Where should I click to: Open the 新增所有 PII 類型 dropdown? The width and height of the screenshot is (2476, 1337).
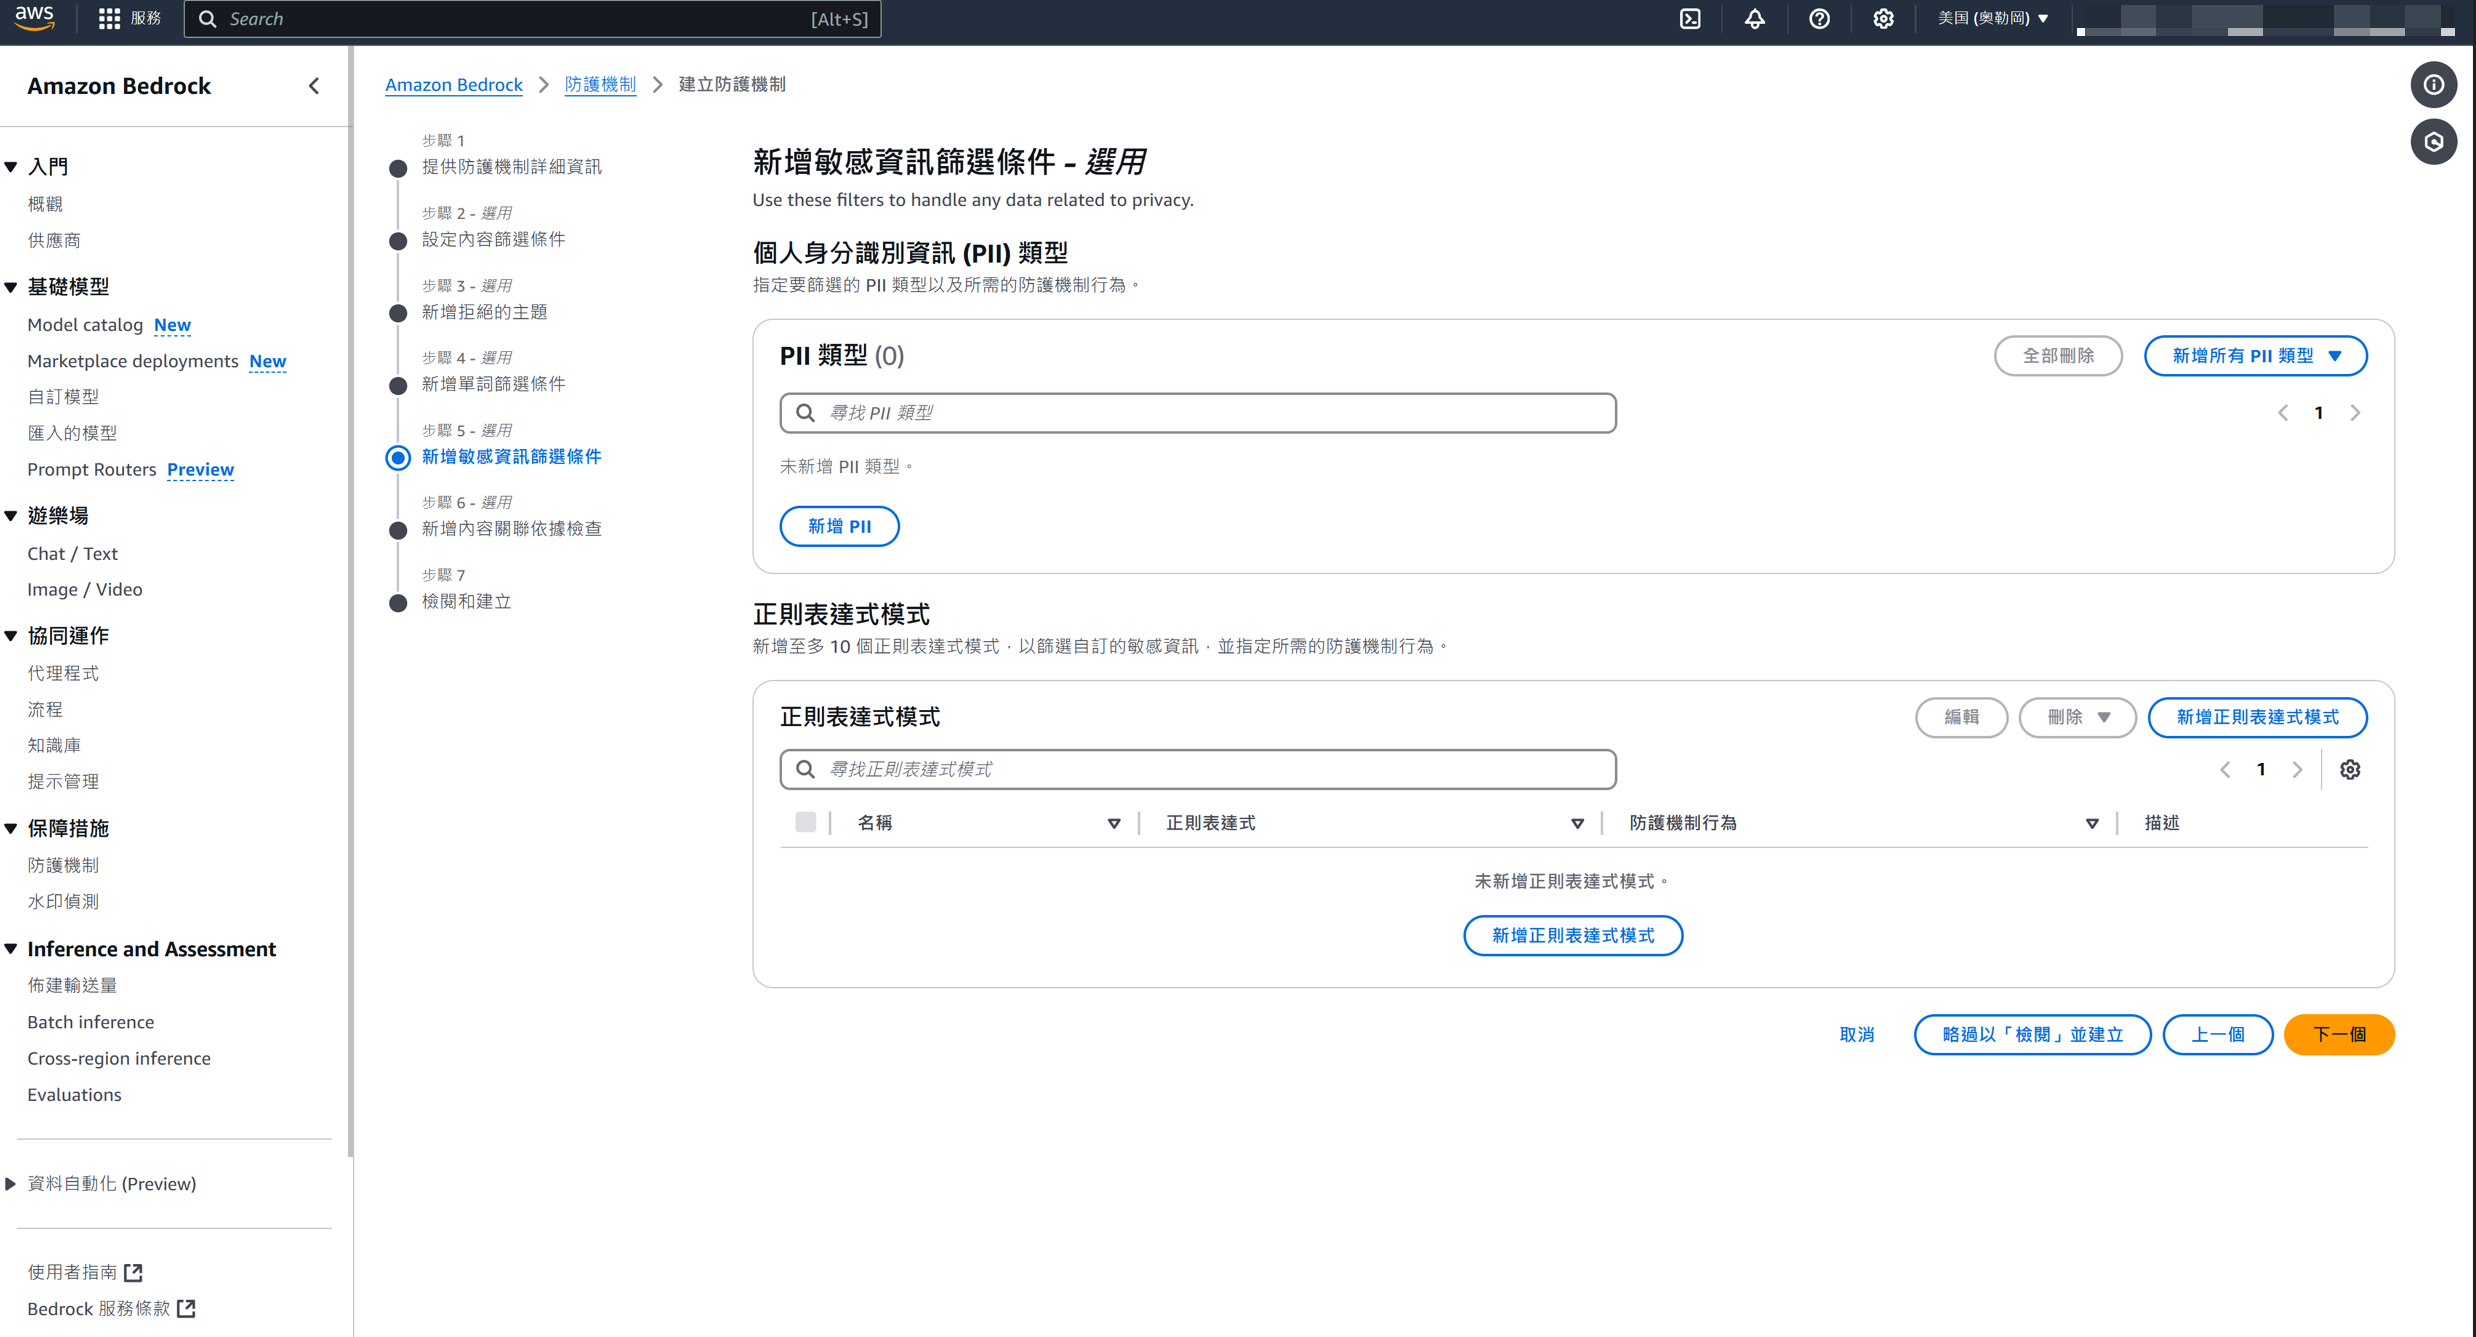[x=2255, y=356]
